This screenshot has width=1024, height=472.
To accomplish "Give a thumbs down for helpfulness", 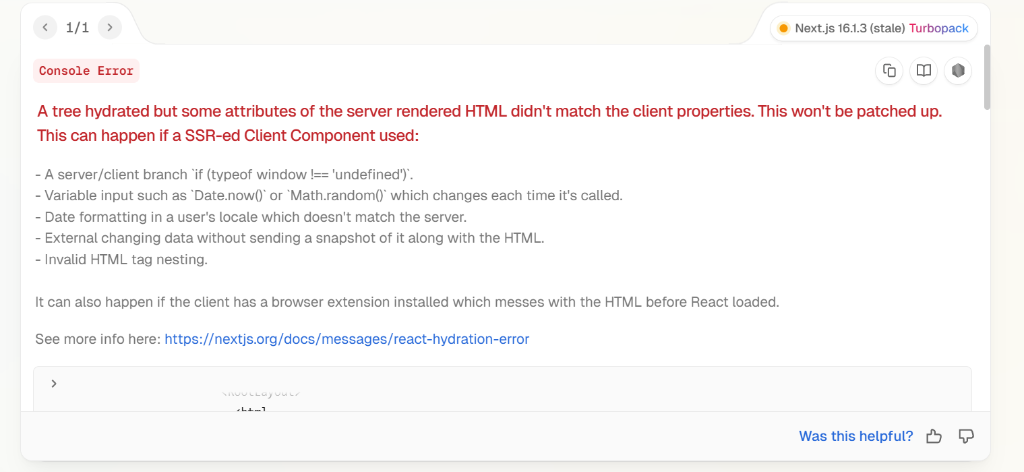I will (966, 436).
